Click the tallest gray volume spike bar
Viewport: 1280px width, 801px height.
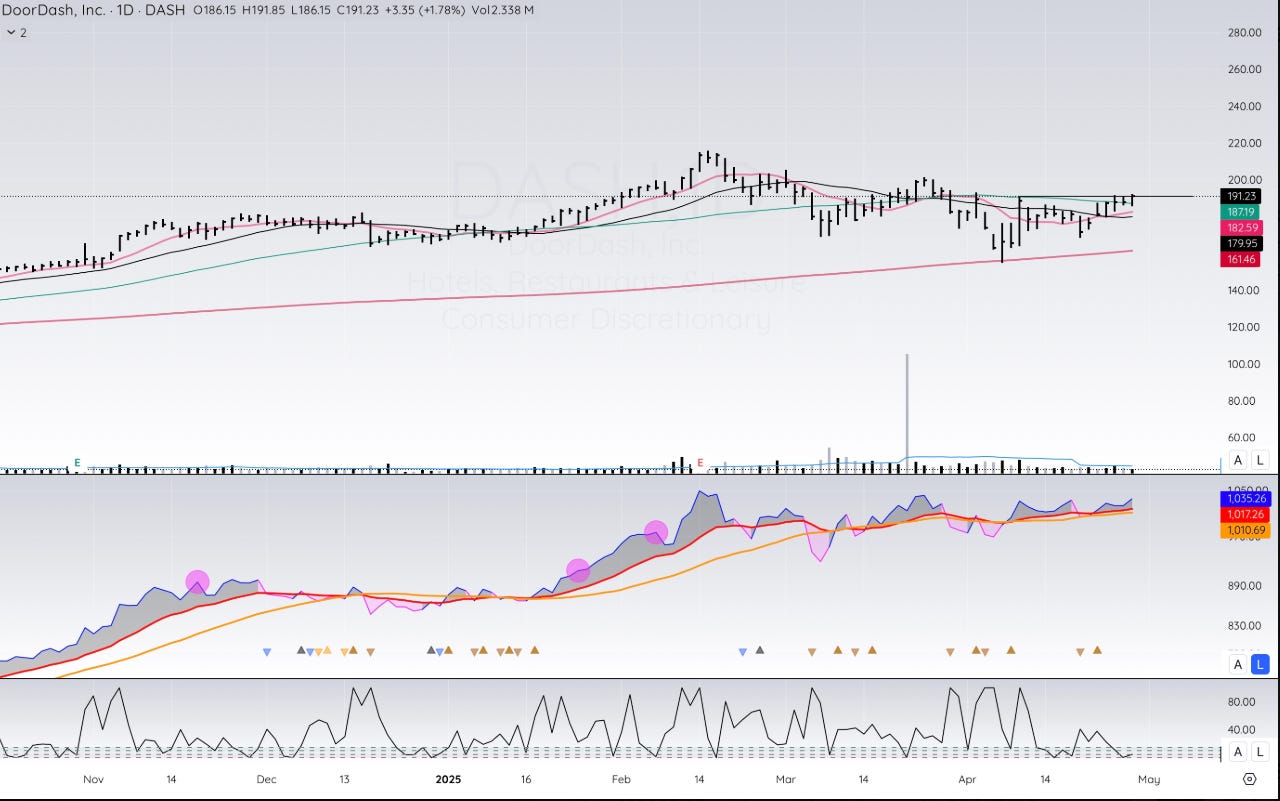[x=907, y=412]
